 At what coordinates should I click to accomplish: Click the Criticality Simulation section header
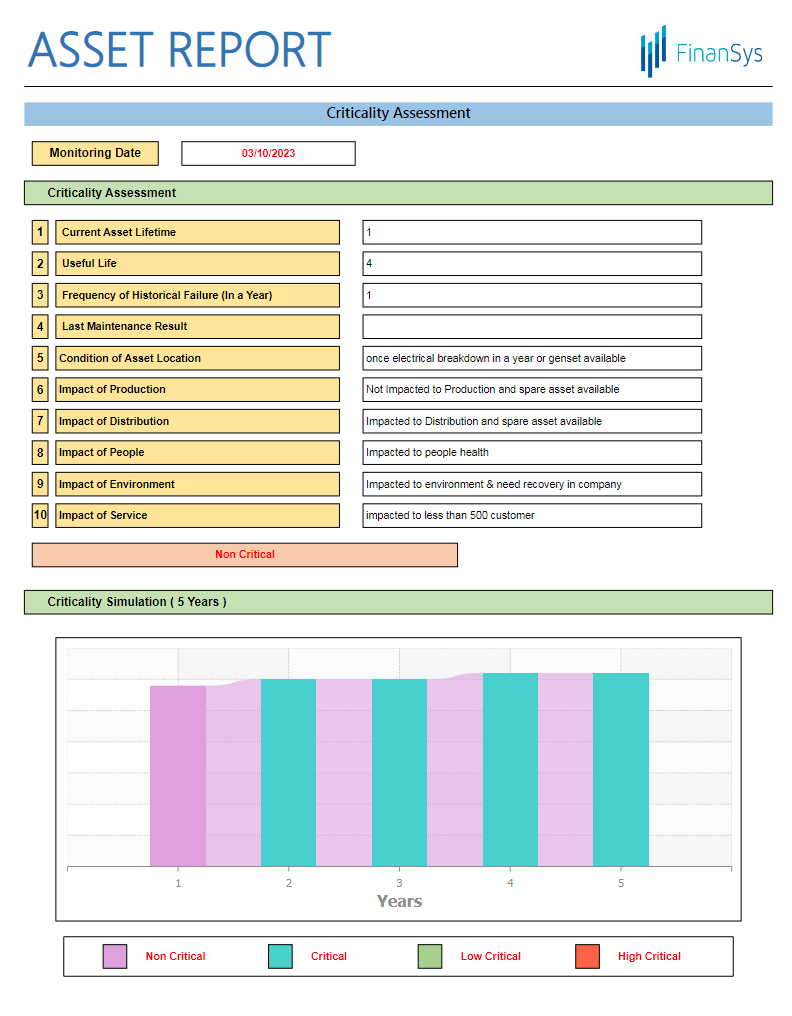[x=398, y=602]
